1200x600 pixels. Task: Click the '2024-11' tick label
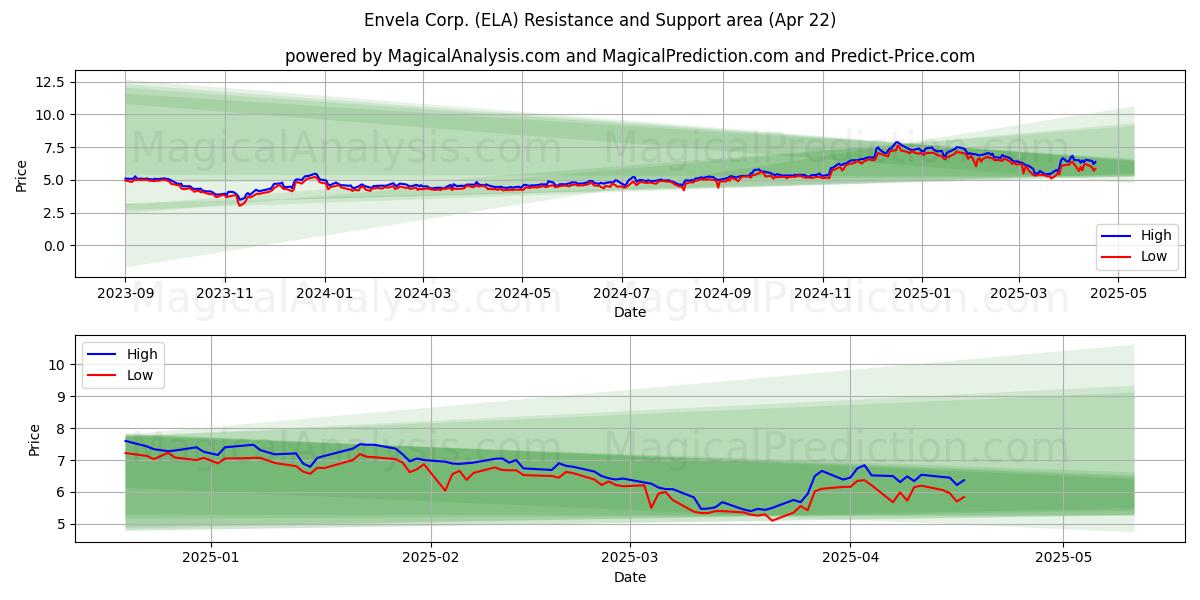pyautogui.click(x=822, y=293)
